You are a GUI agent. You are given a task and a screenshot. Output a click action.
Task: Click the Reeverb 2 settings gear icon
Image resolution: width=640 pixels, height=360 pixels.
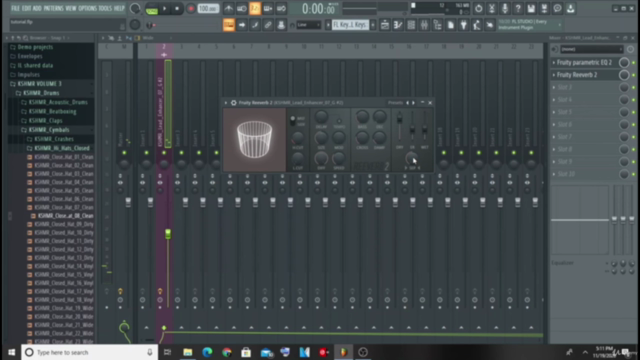(x=233, y=103)
